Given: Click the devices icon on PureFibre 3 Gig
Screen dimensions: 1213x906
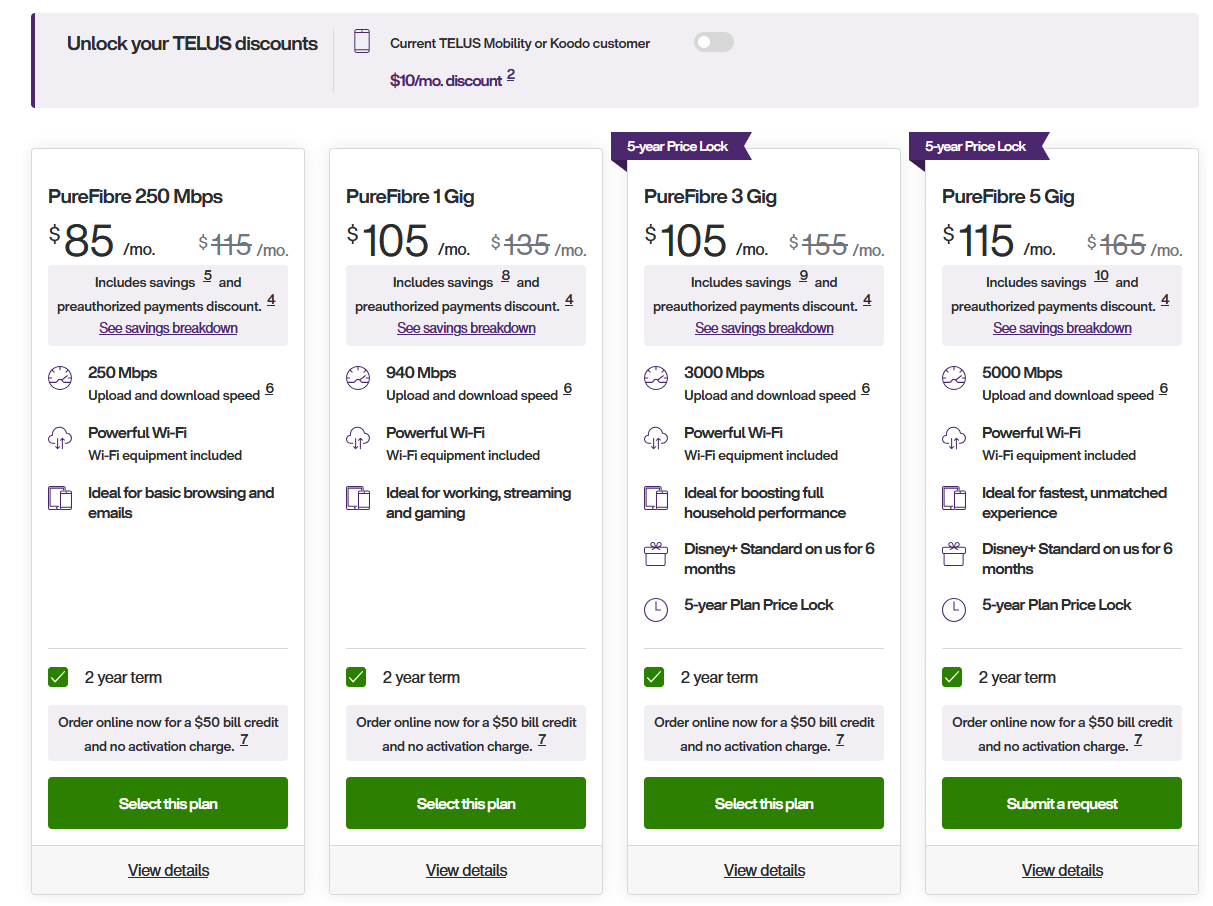Looking at the screenshot, I should pyautogui.click(x=656, y=498).
